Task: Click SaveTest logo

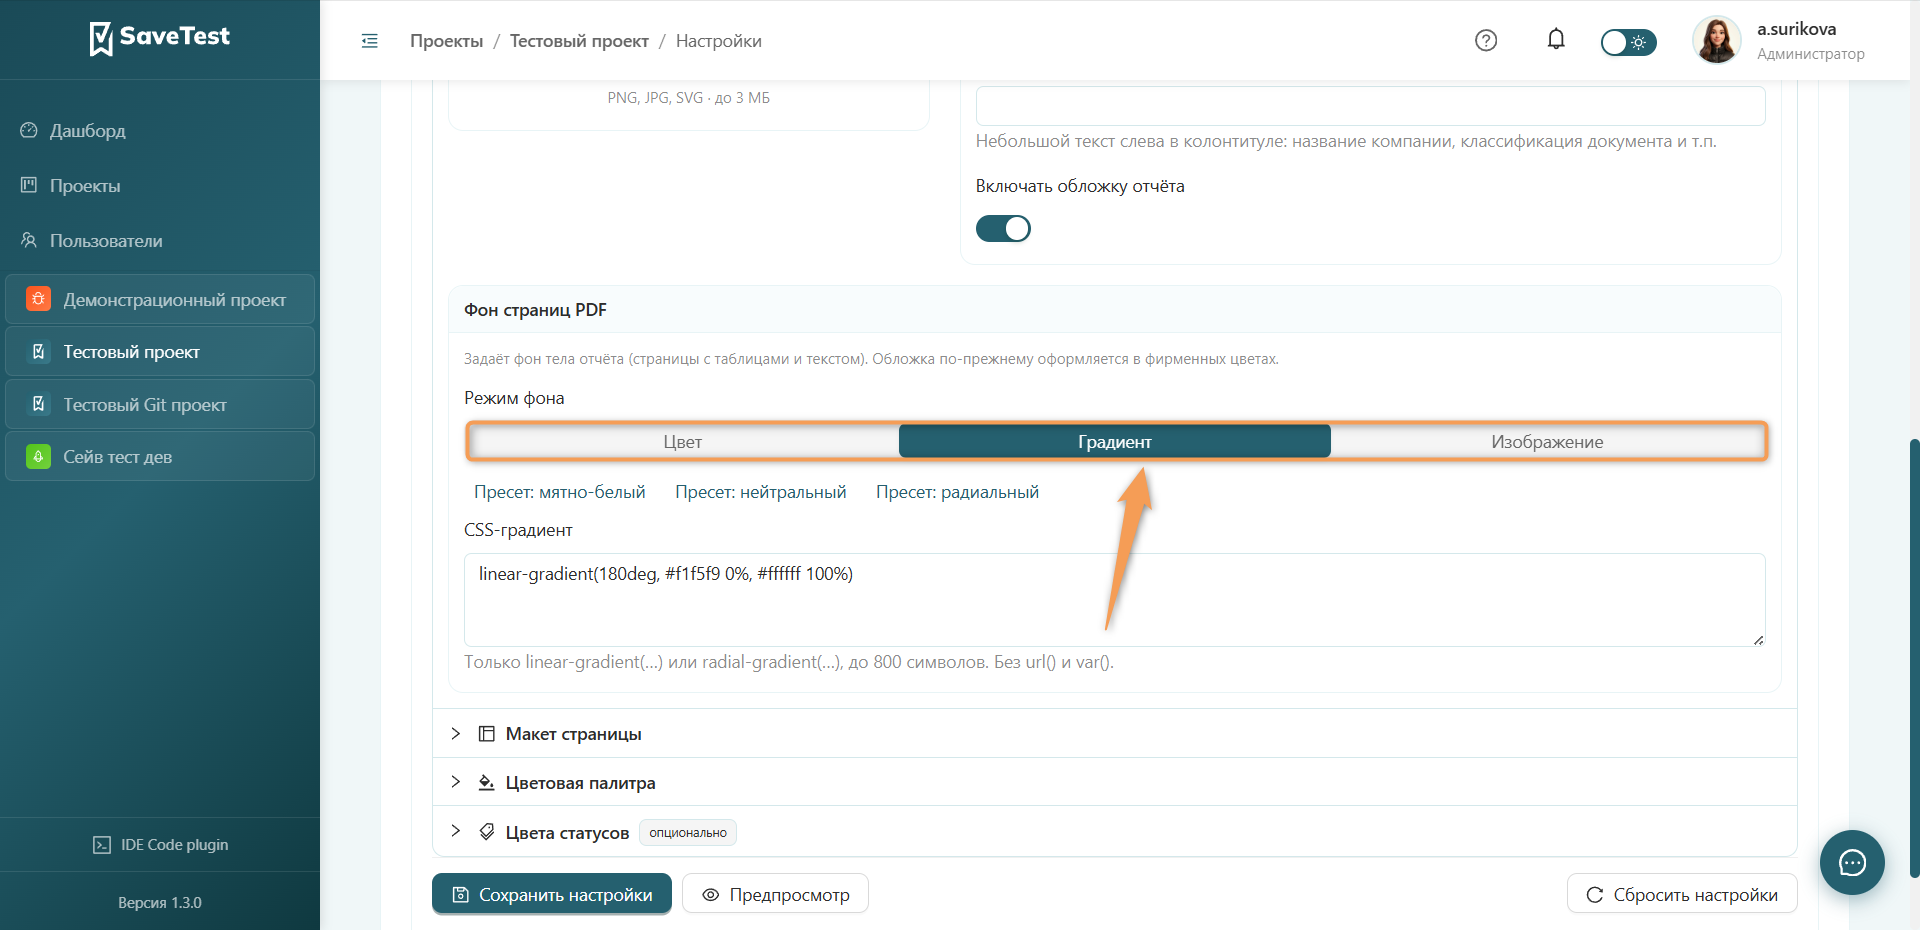Action: coord(160,38)
